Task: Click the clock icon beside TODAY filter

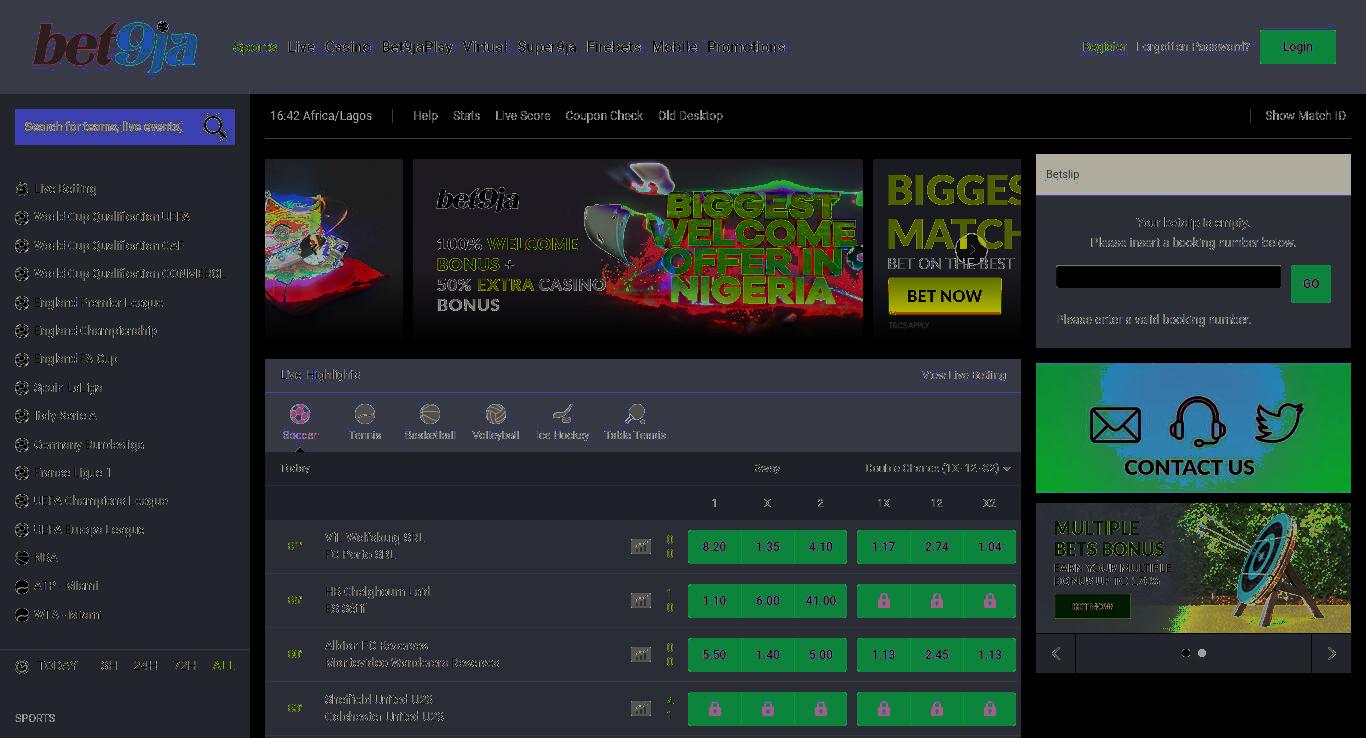Action: point(22,666)
